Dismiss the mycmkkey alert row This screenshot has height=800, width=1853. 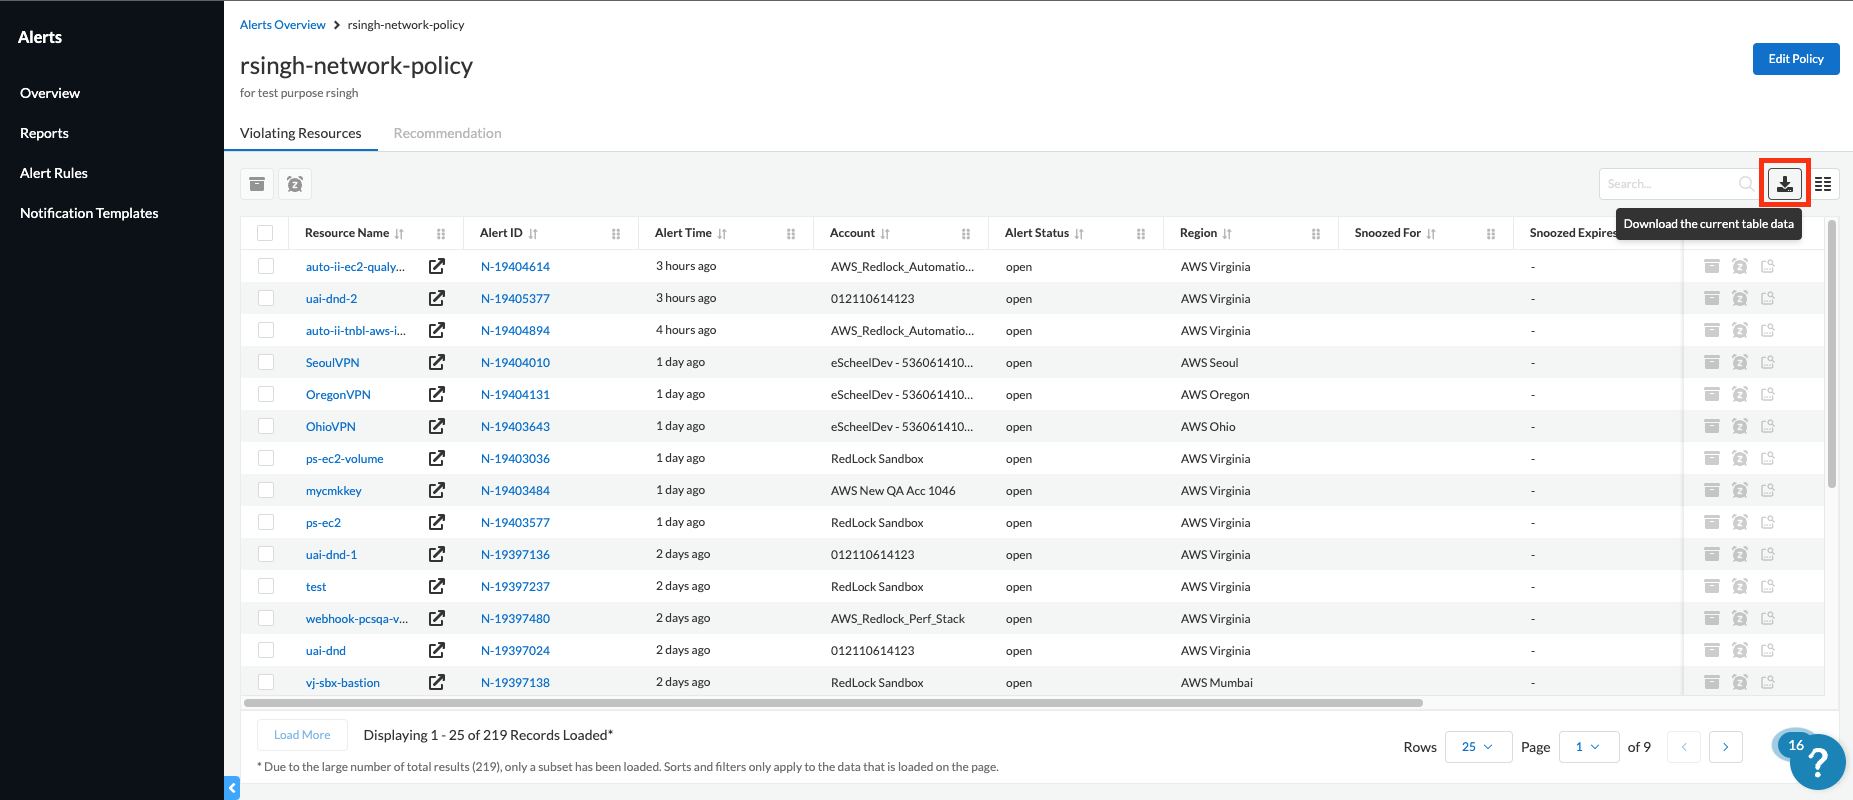click(x=1712, y=490)
